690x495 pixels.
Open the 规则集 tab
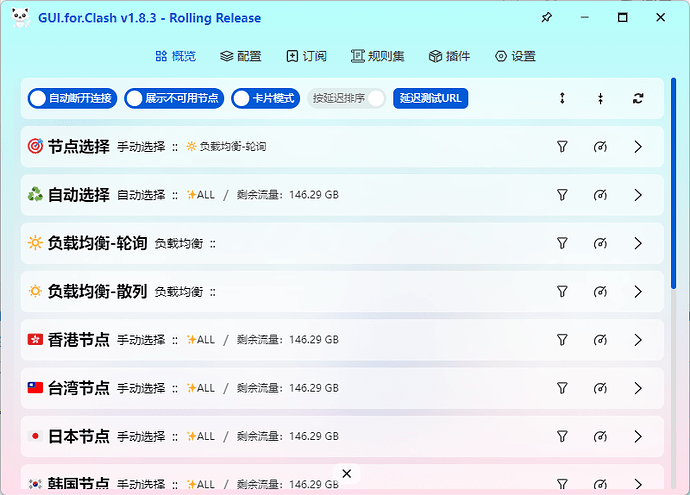[x=378, y=56]
